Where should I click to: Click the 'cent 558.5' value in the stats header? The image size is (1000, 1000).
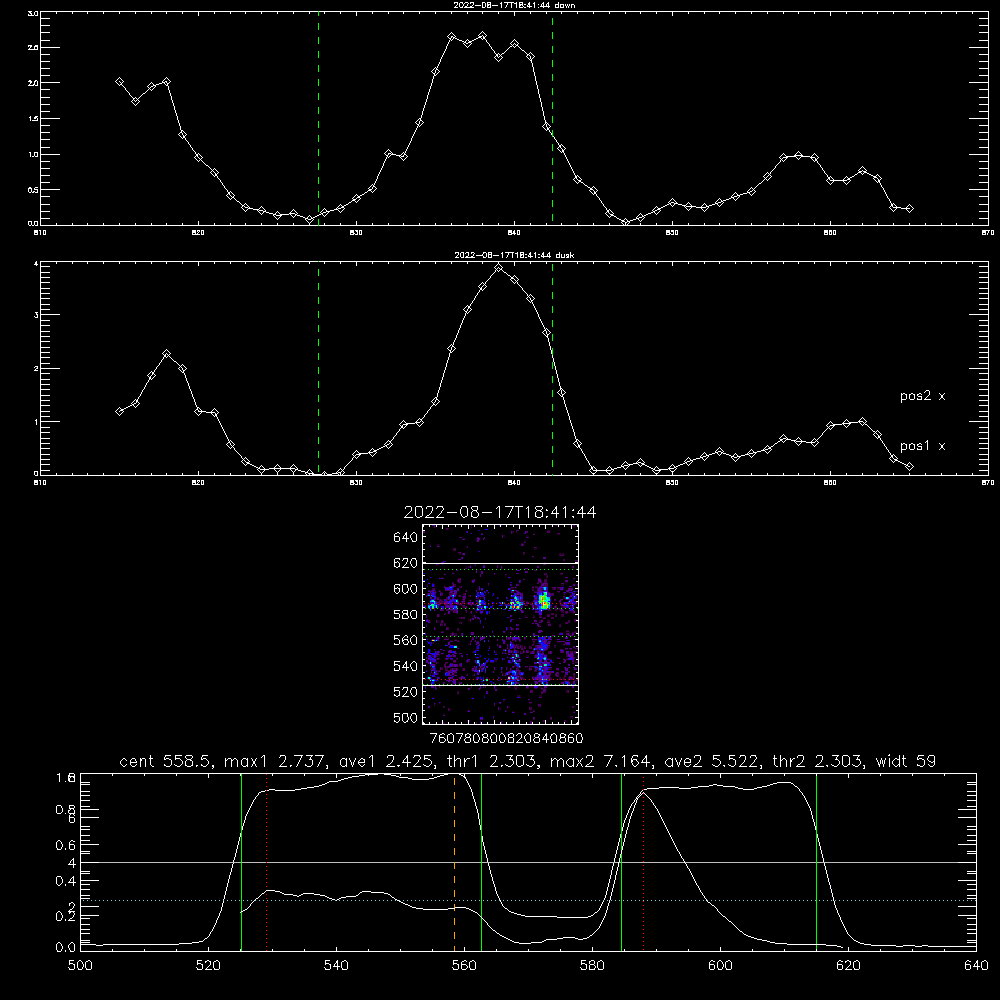(166, 761)
